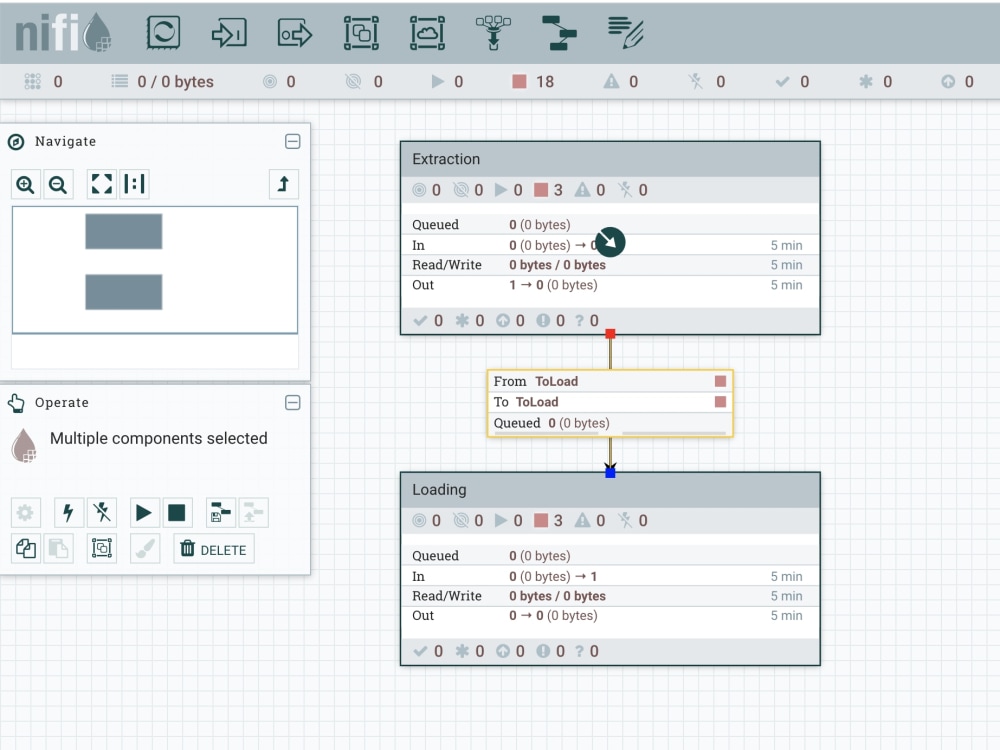Viewport: 1000px width, 750px height.
Task: Enable selected components with the lightning icon
Action: 68,512
